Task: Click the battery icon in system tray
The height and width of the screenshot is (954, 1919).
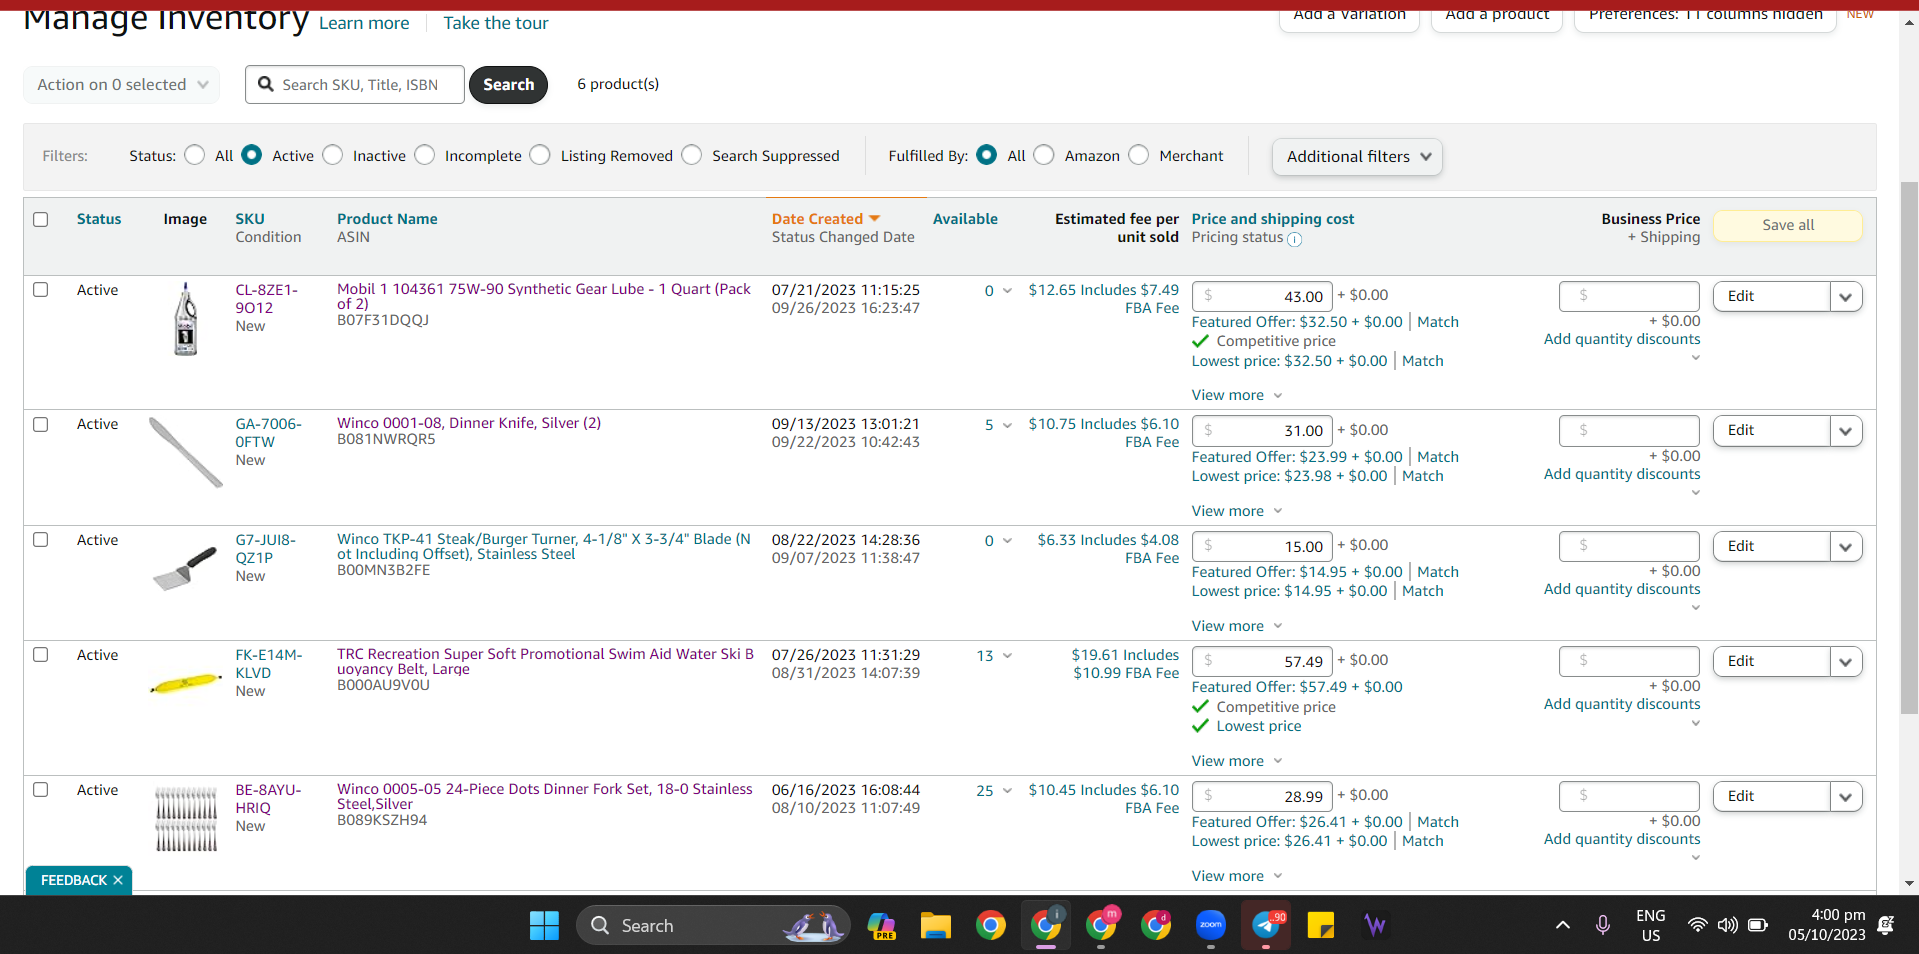Action: (1758, 925)
